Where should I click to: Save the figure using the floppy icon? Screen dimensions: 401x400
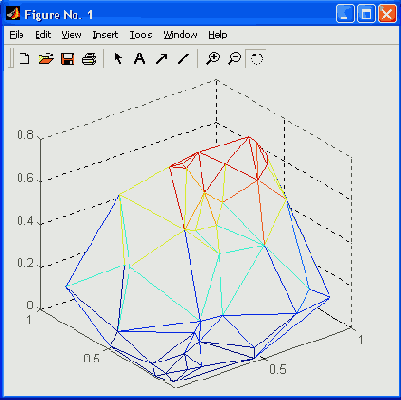tap(68, 59)
